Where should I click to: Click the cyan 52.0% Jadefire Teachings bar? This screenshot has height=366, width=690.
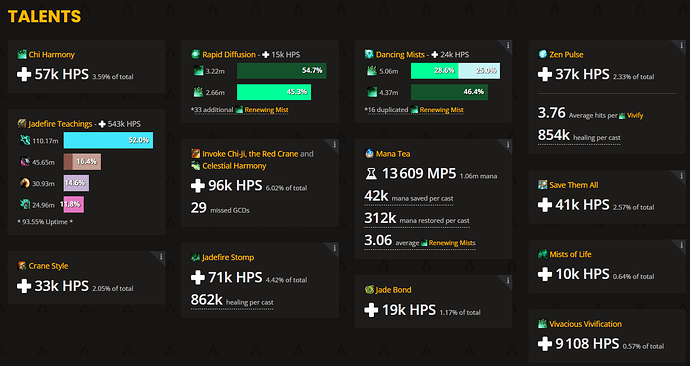click(108, 140)
